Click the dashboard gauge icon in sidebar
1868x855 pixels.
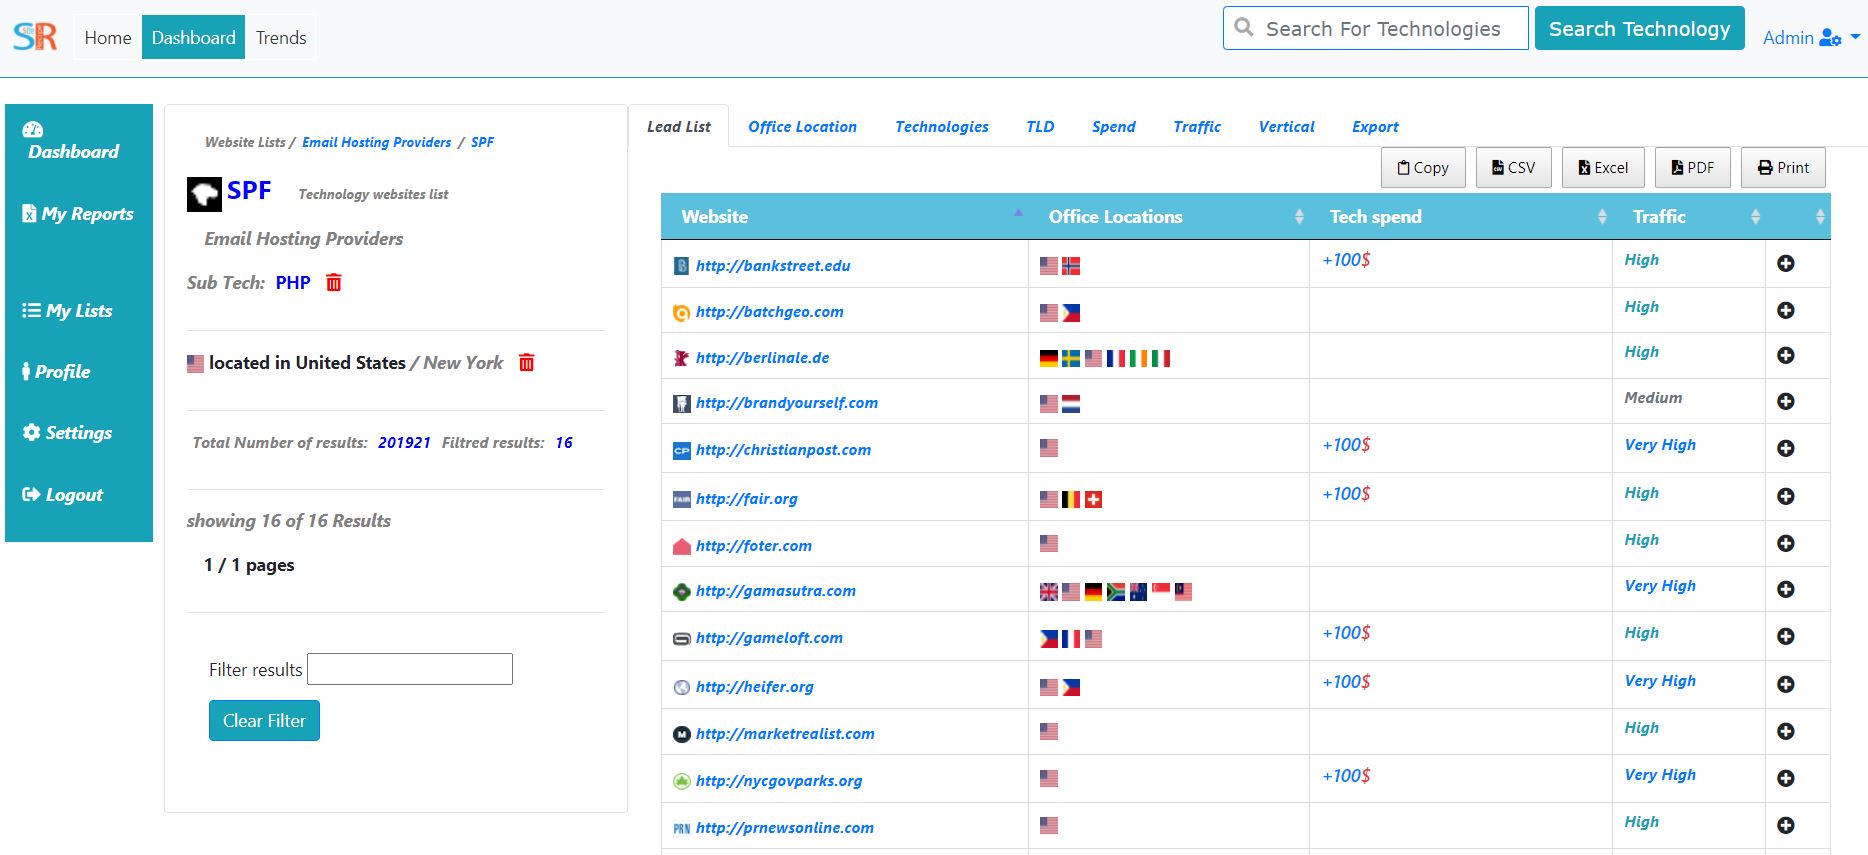tap(33, 129)
